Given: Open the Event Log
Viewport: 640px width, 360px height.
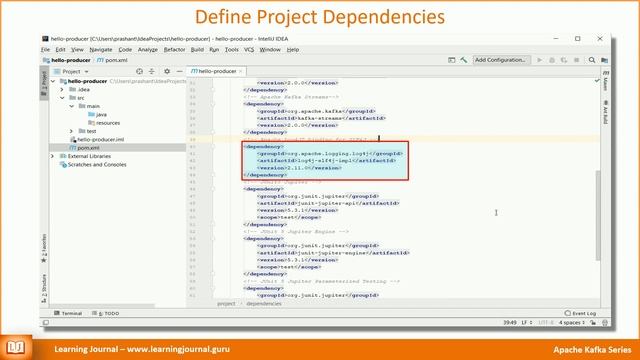Looking at the screenshot, I should coord(580,313).
